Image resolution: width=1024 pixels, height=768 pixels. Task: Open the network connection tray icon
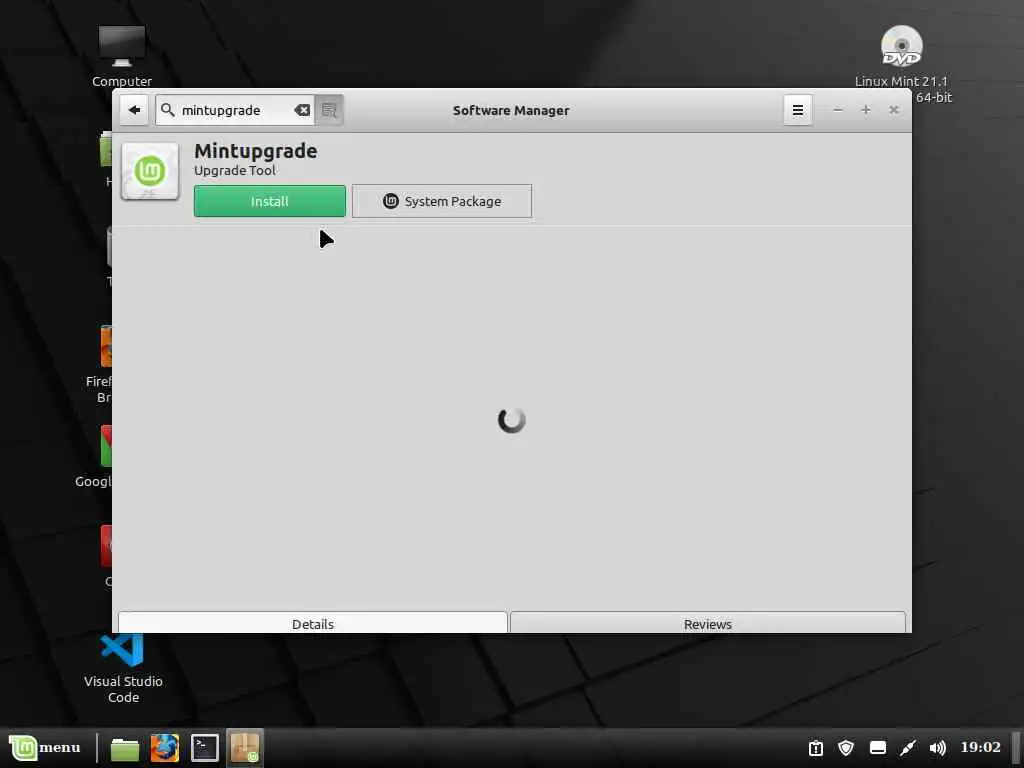click(908, 748)
